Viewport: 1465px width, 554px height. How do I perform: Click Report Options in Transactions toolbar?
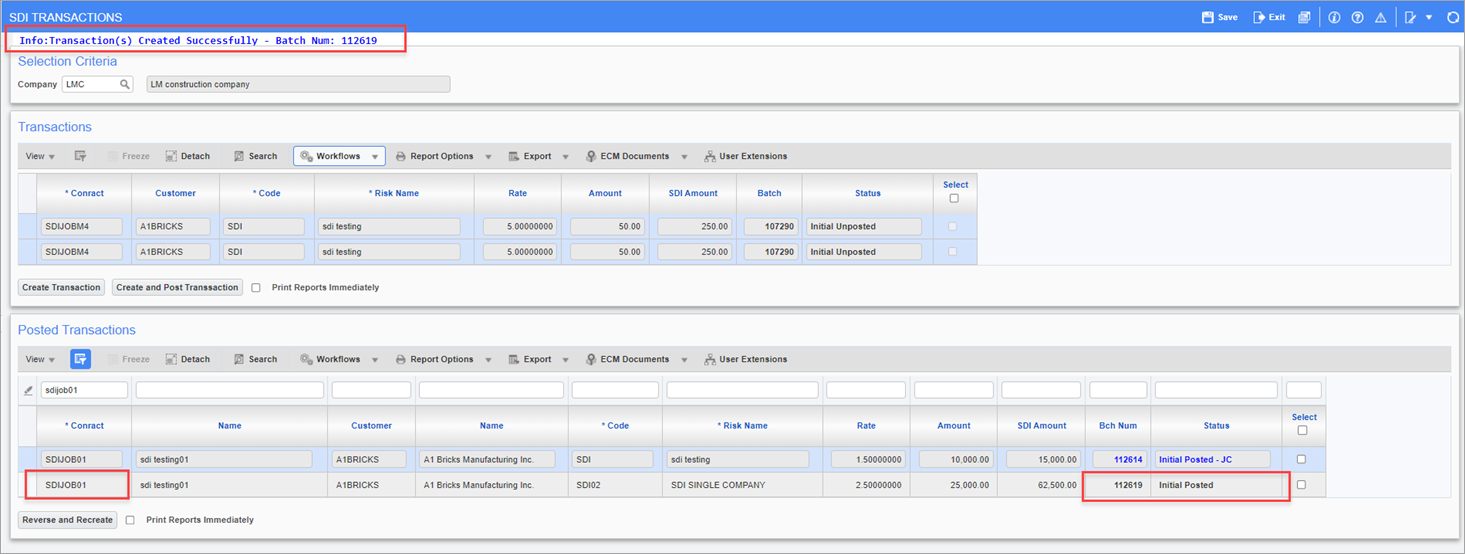point(434,157)
